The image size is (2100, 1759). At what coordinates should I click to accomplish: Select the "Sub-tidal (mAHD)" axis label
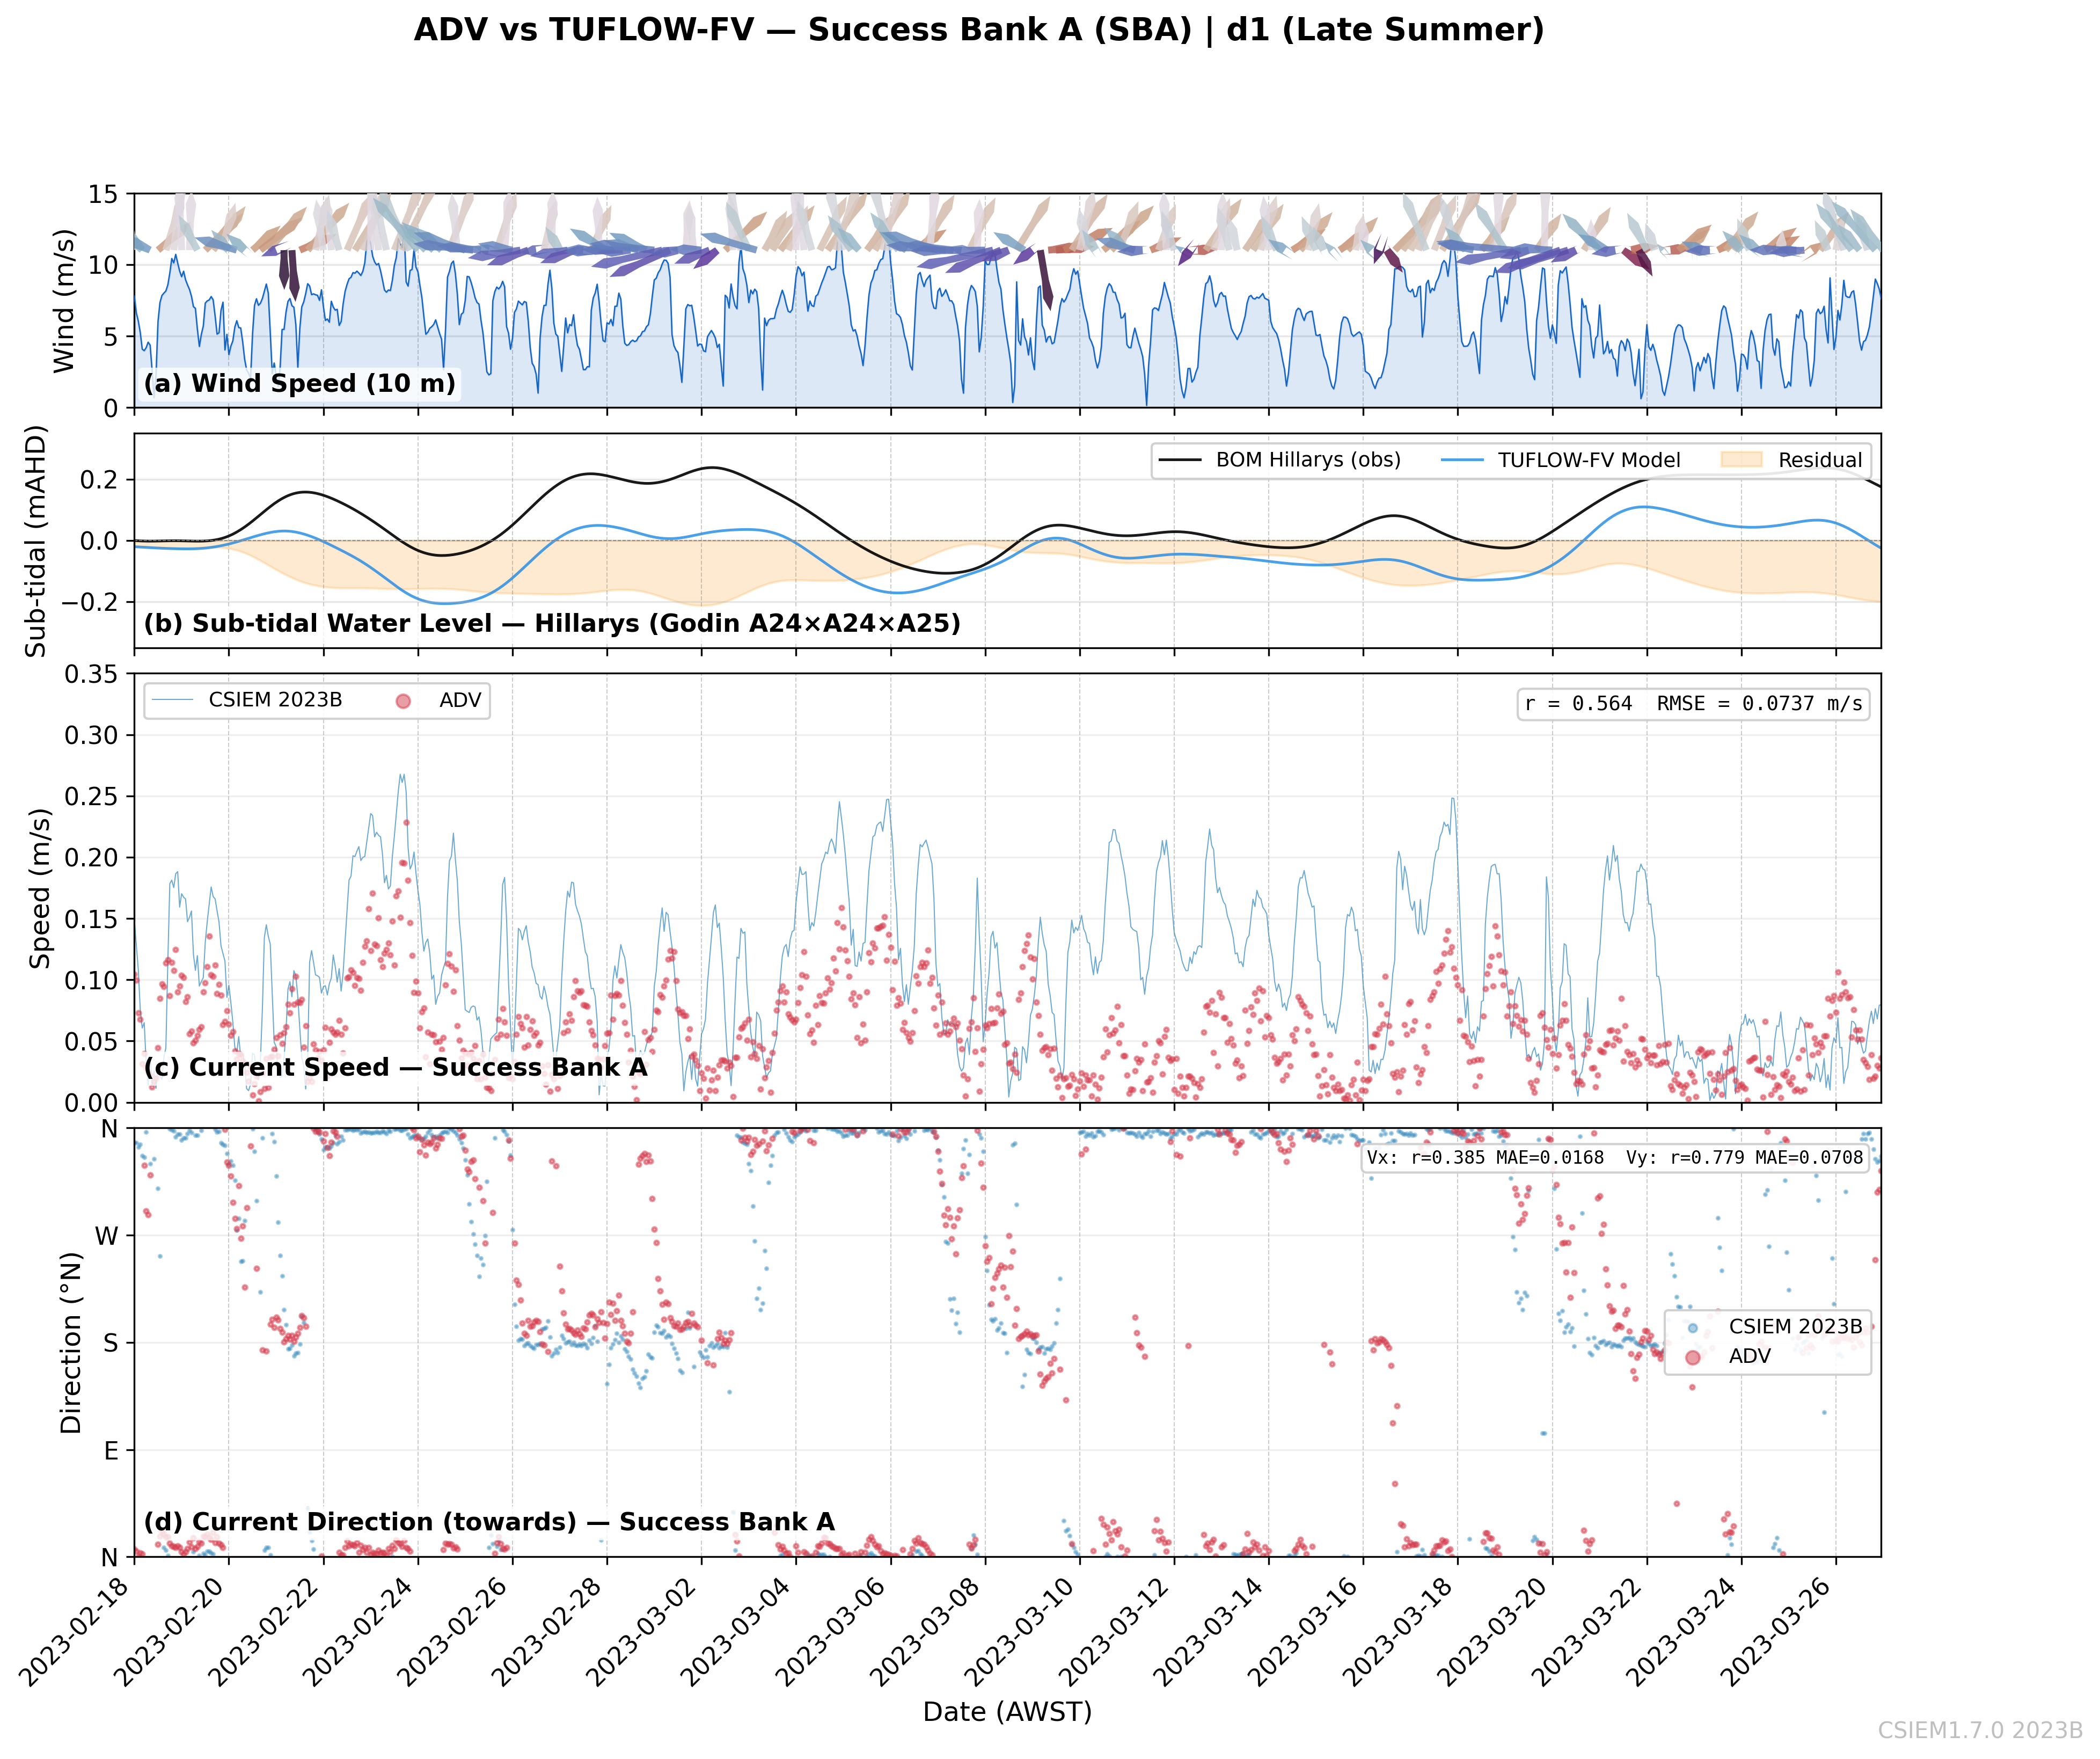pyautogui.click(x=36, y=541)
